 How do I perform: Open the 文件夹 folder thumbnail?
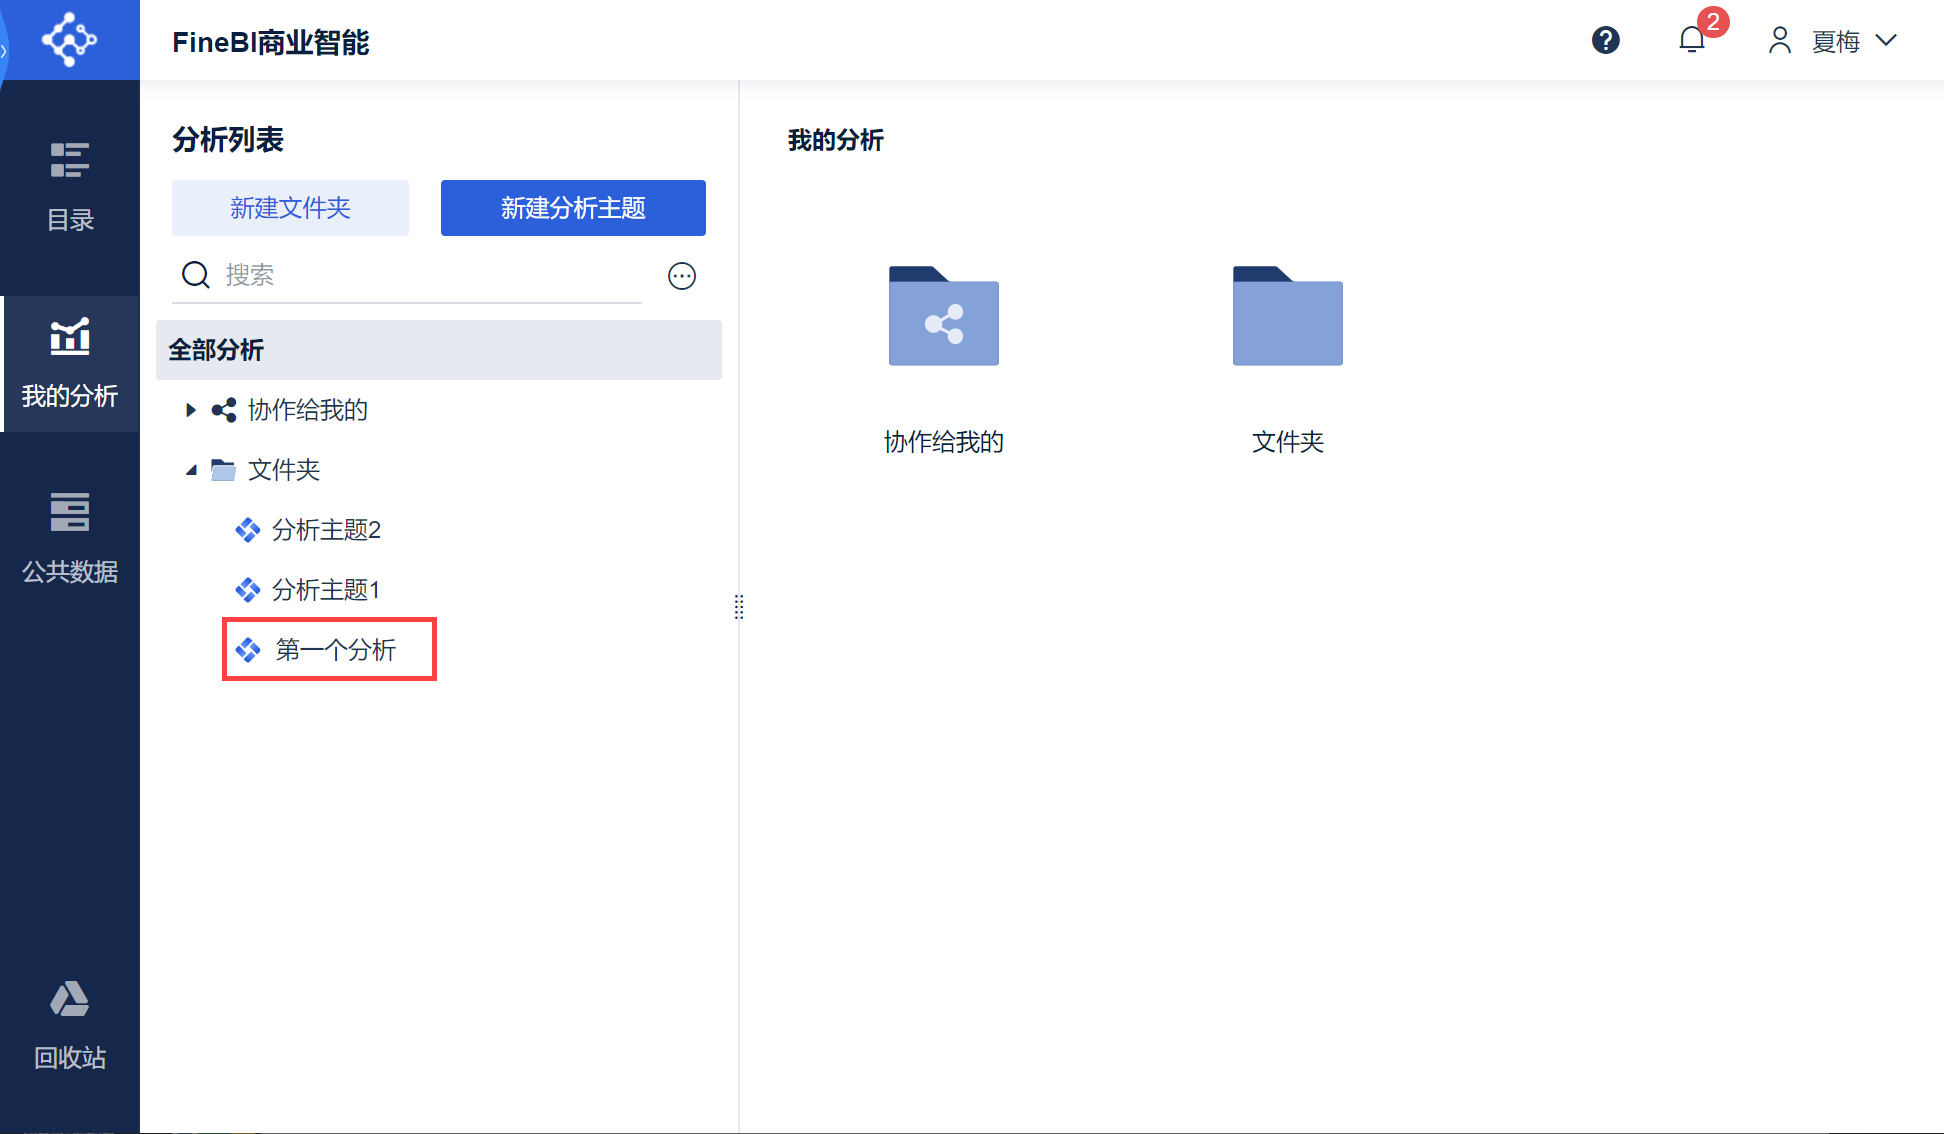[1287, 317]
